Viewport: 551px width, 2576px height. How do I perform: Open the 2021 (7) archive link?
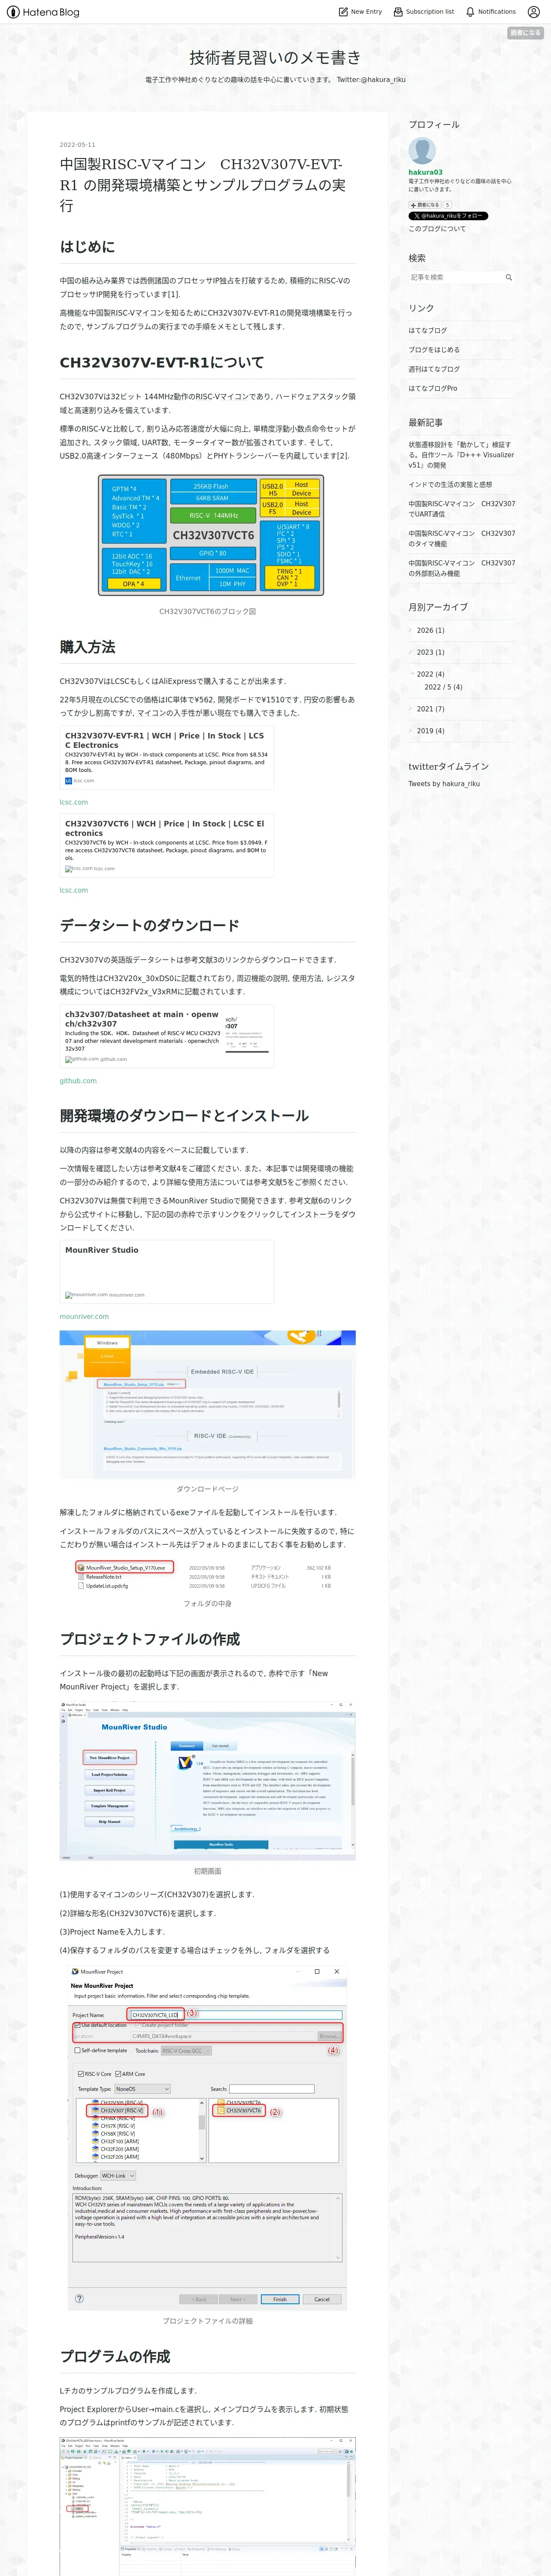(430, 709)
